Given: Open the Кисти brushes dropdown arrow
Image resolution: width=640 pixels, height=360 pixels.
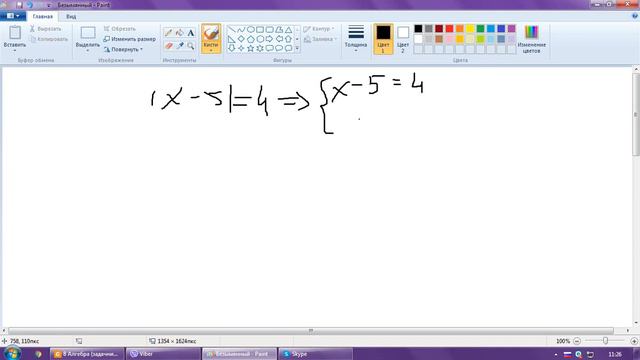Looking at the screenshot, I should coord(211,51).
